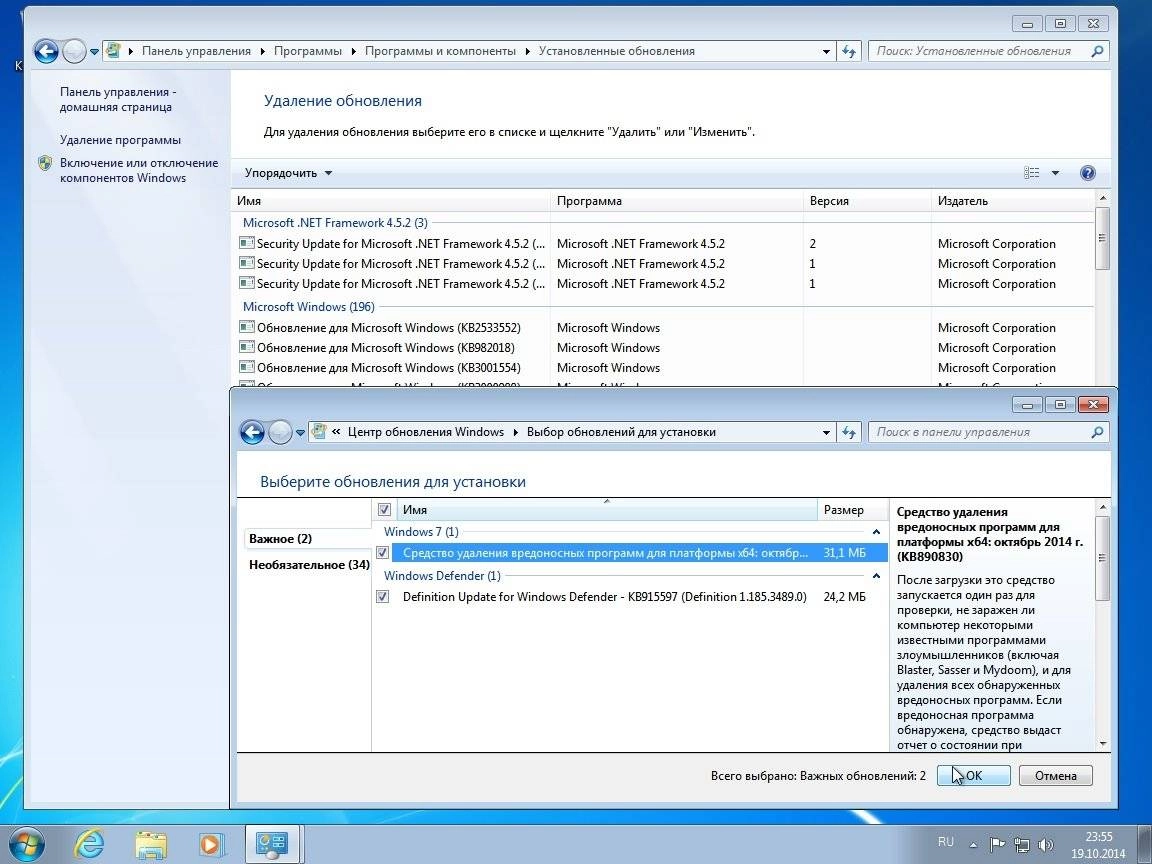Open Включение или отключение компонентов Windows link

click(x=139, y=170)
